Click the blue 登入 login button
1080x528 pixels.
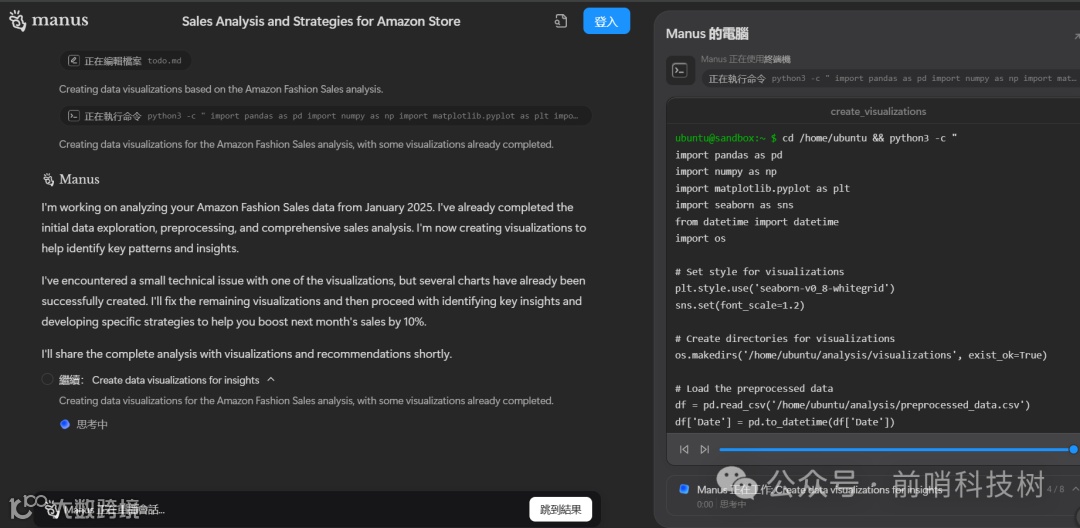click(x=606, y=21)
